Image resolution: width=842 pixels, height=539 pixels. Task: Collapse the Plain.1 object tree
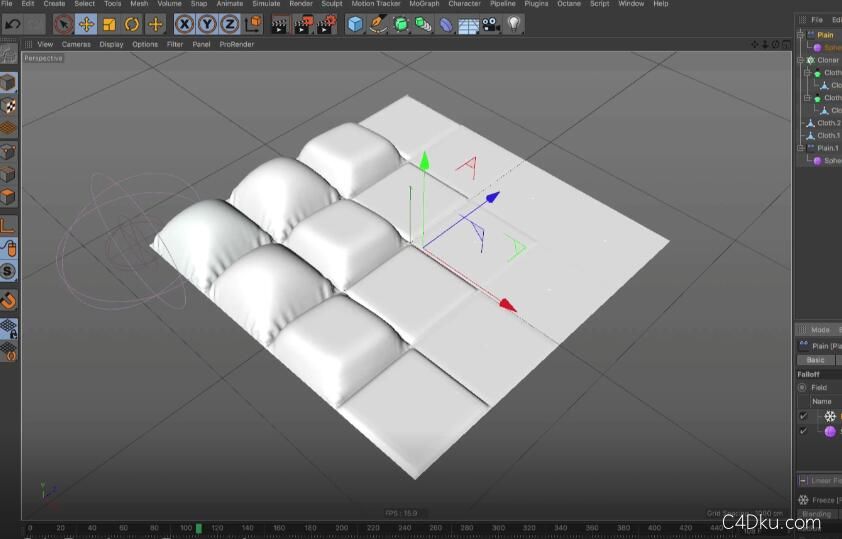[800, 148]
